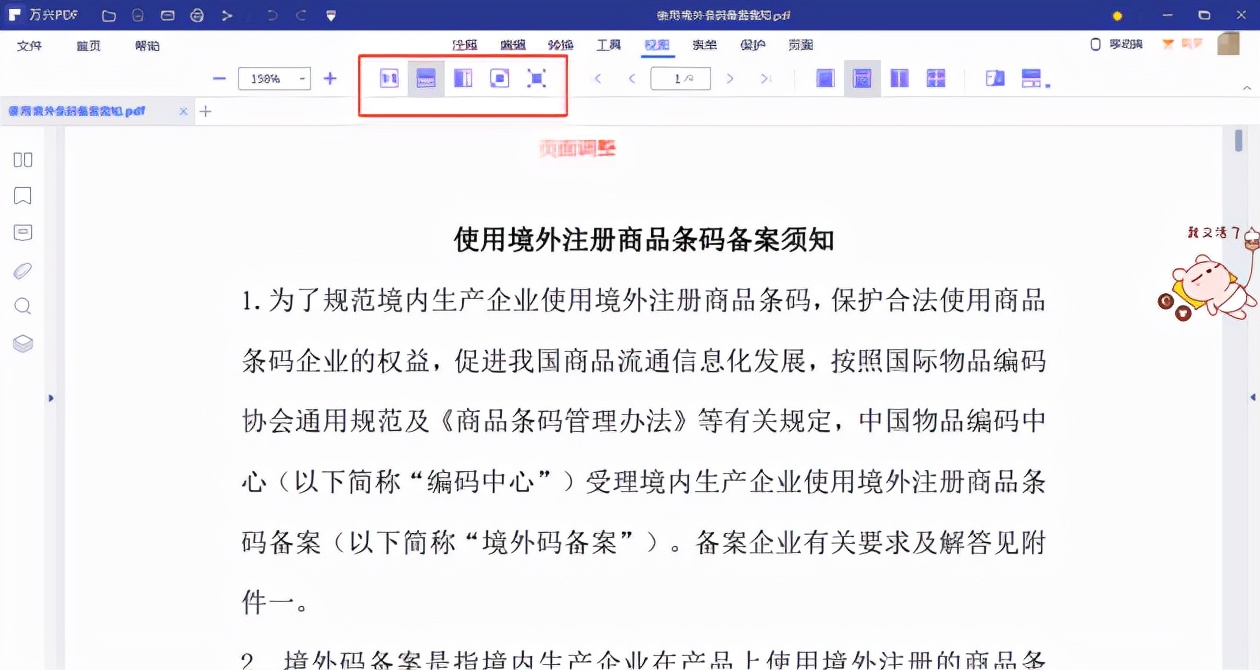Toggle the fit-width view mode
Viewport: 1260px width, 670px height.
pos(426,77)
